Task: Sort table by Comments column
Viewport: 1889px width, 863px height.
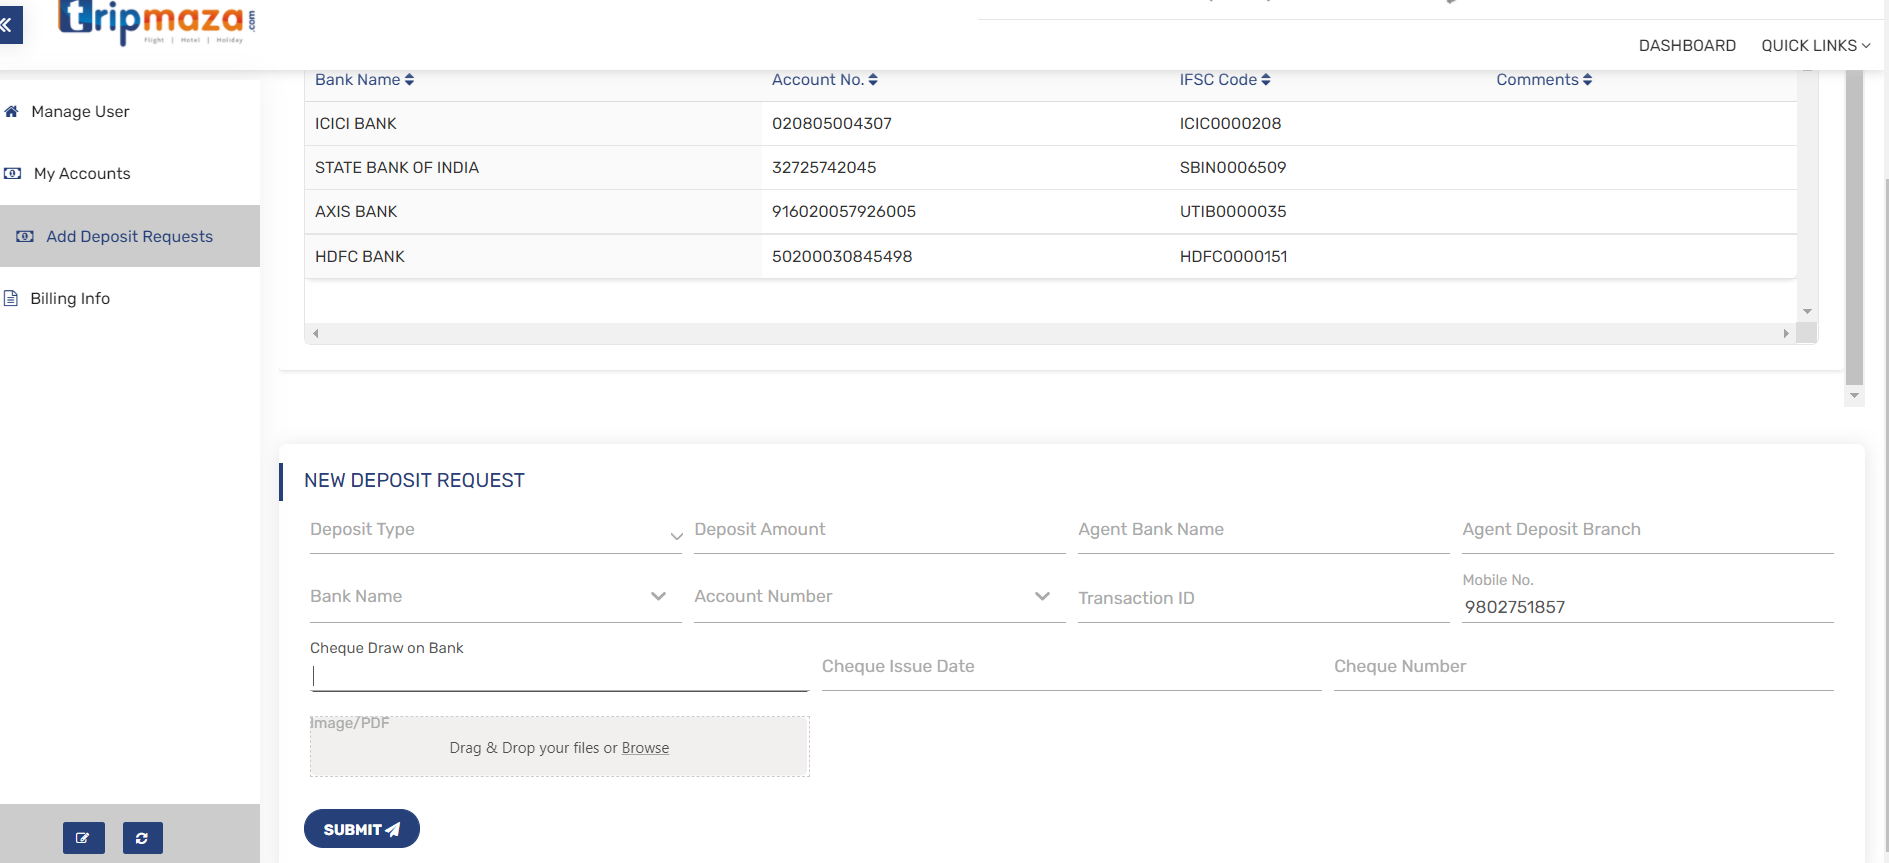Action: tap(1543, 80)
